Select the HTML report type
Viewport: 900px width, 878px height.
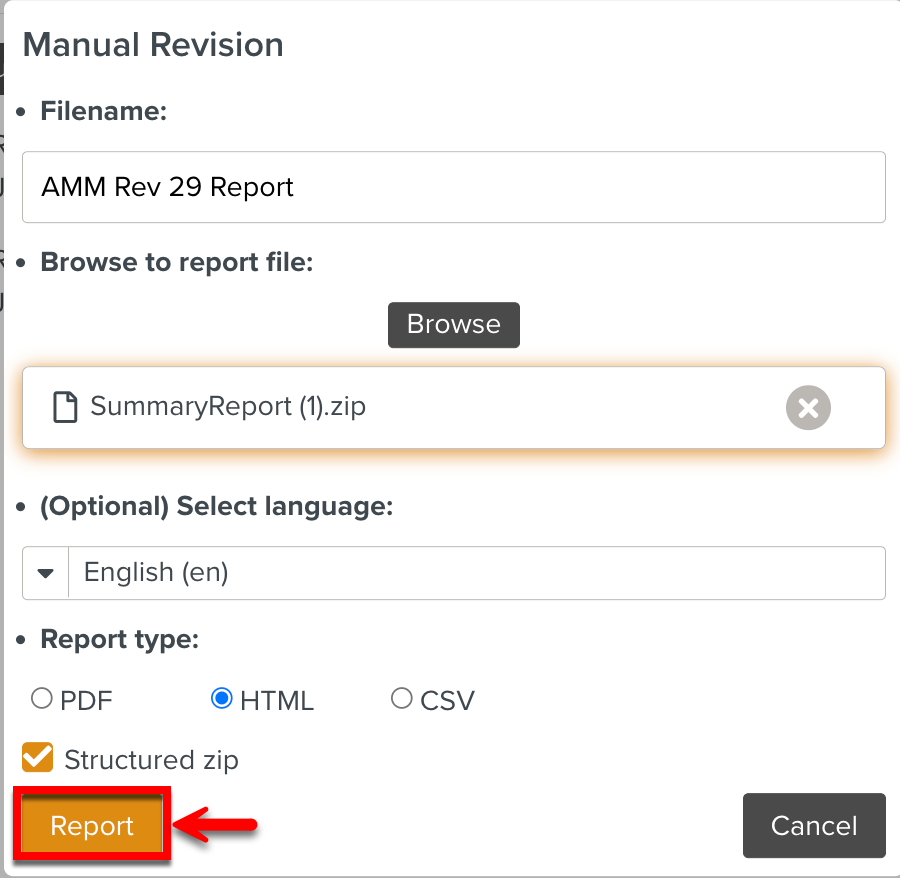[x=222, y=698]
